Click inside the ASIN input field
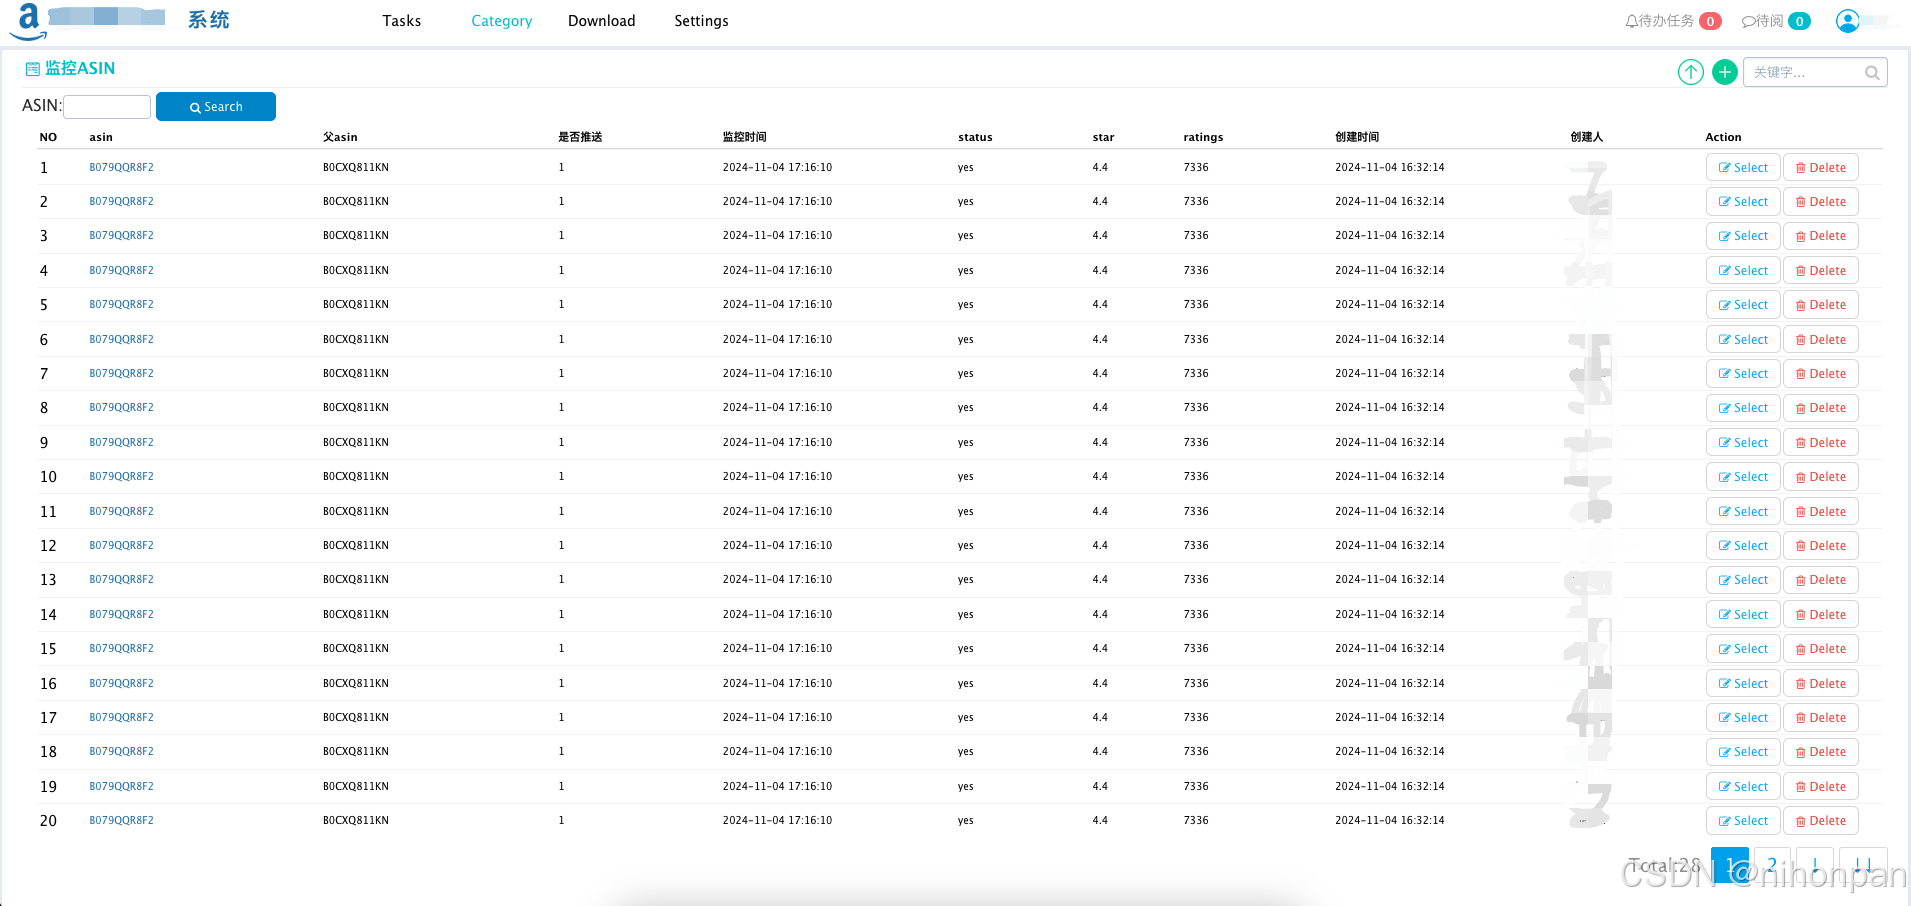Screen dimensions: 1911x906 106,106
